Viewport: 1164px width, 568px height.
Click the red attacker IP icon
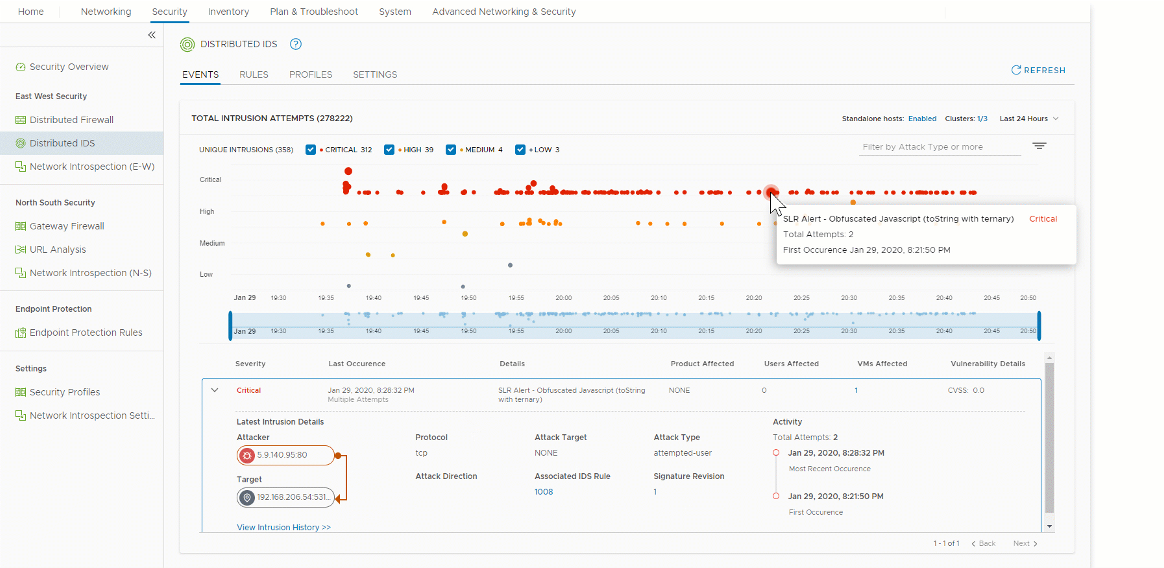(x=247, y=456)
